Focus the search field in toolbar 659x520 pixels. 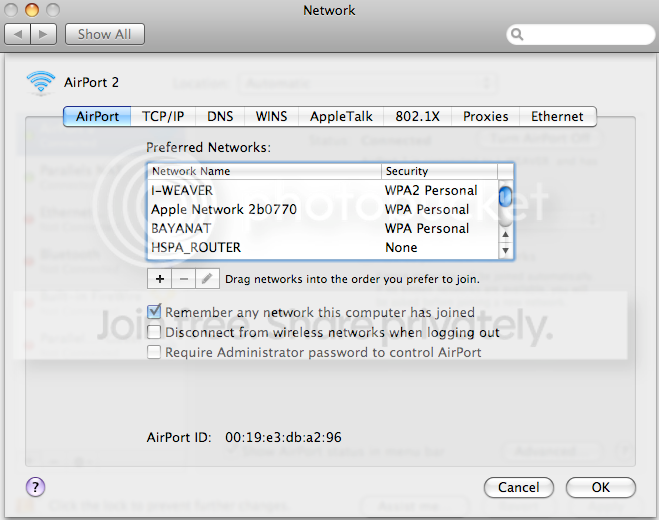click(580, 34)
